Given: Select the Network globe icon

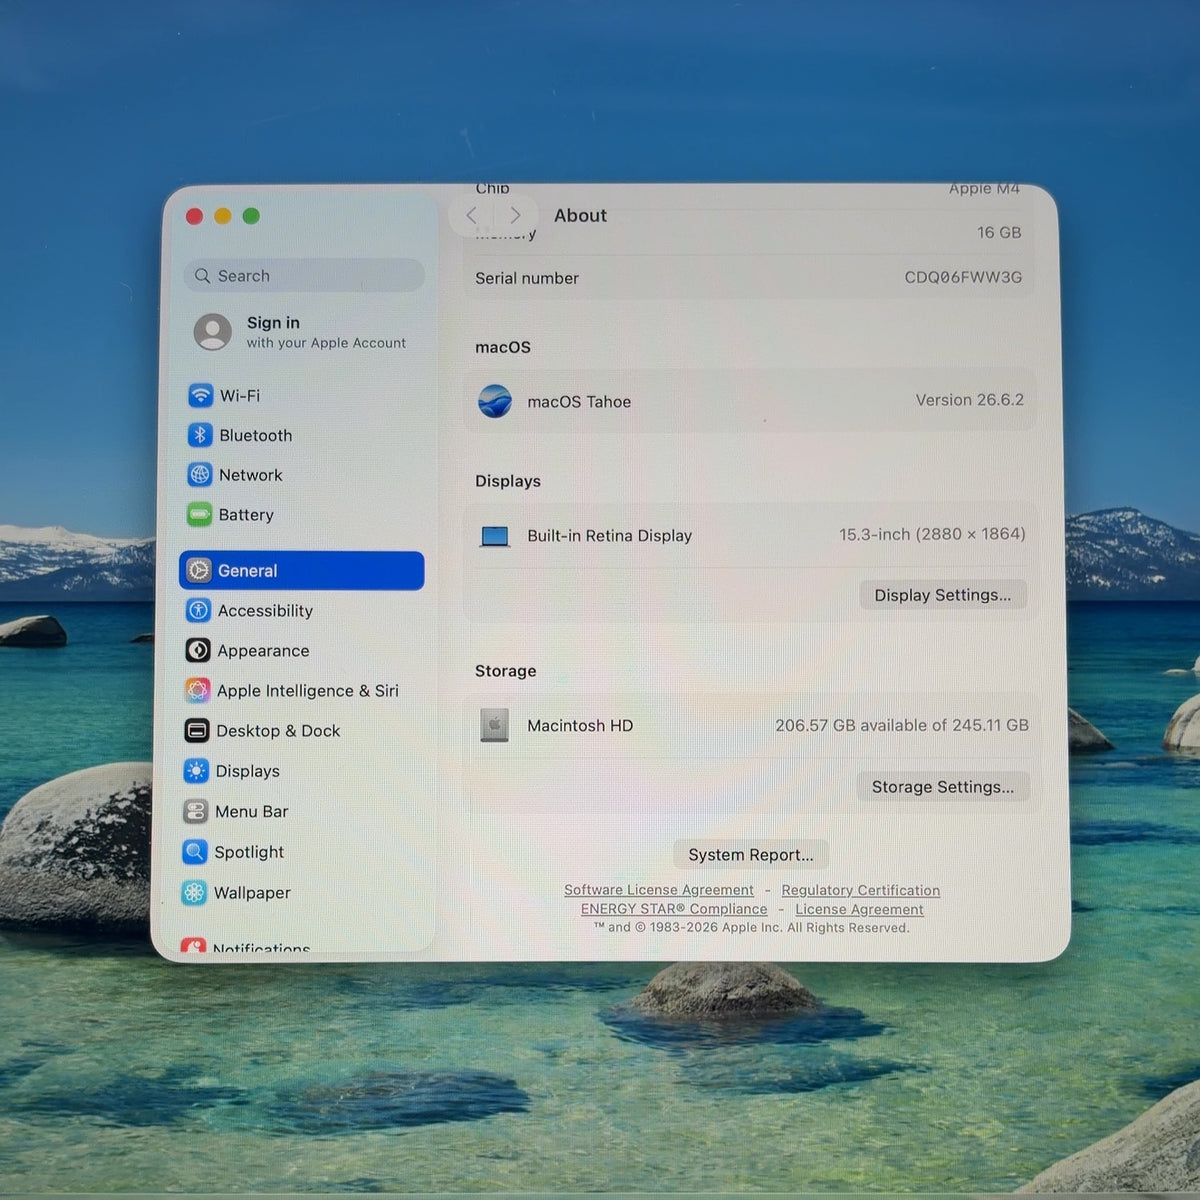Looking at the screenshot, I should [200, 475].
